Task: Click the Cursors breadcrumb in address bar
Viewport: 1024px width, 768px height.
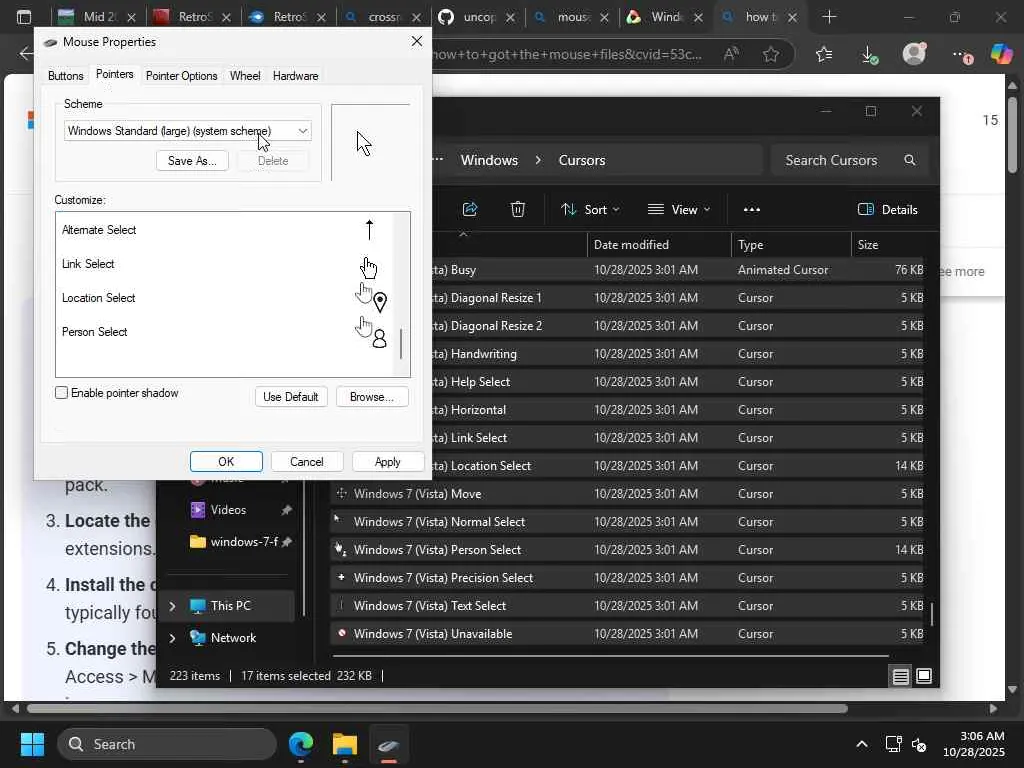Action: [x=582, y=160]
